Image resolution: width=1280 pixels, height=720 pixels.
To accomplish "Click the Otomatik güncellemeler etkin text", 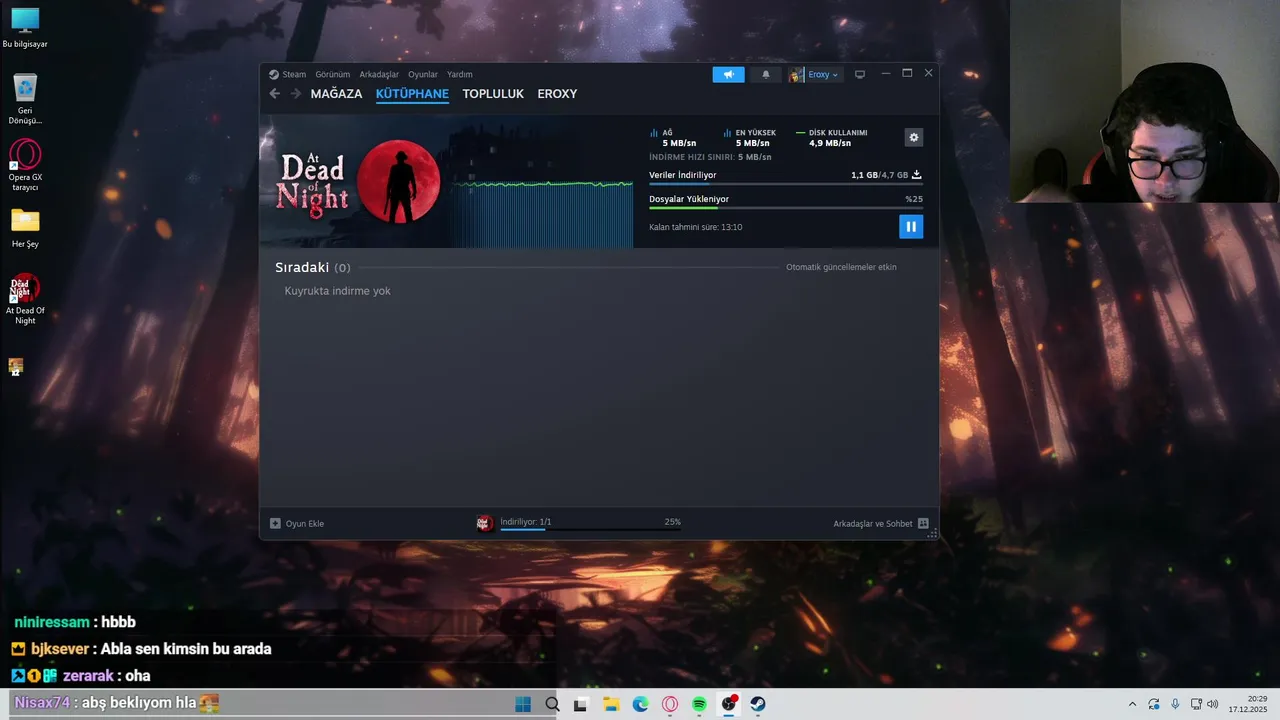I will (x=841, y=267).
